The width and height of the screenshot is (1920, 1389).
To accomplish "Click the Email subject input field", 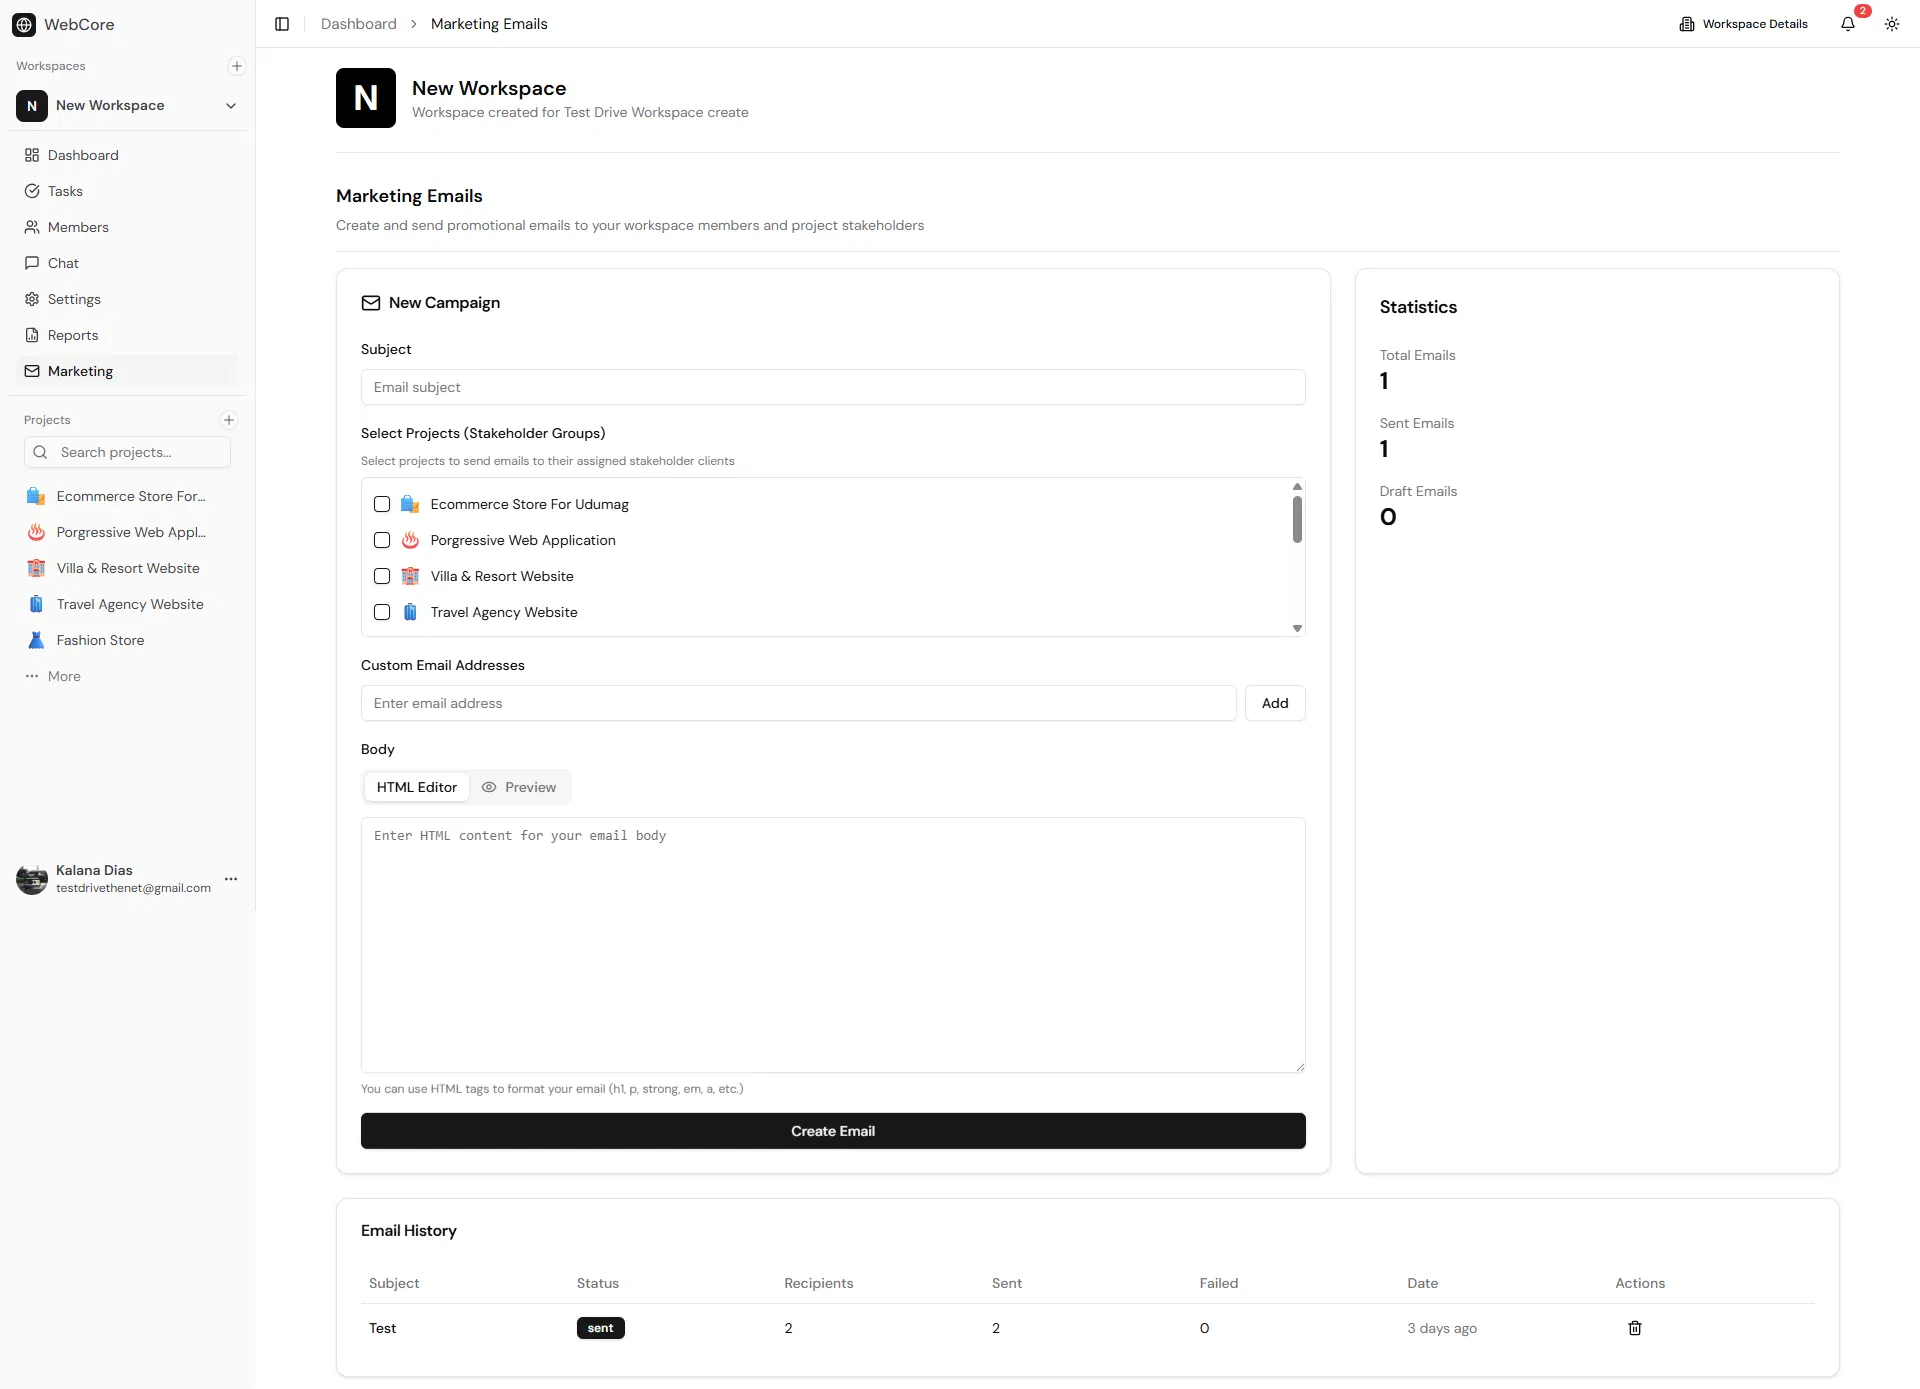I will point(833,387).
